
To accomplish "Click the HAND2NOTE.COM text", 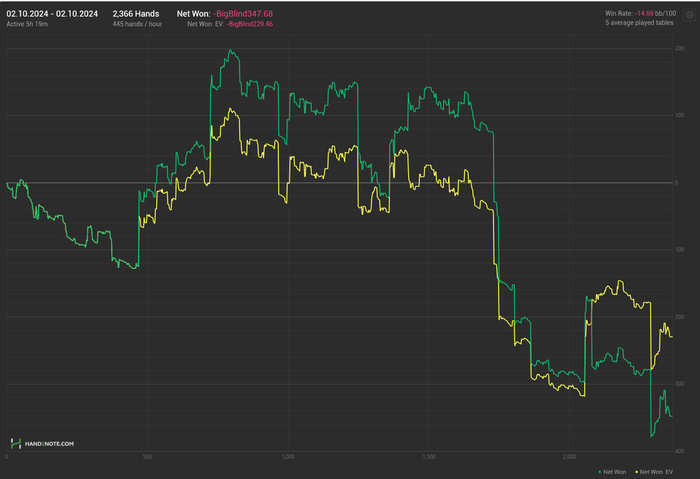I will coord(49,444).
